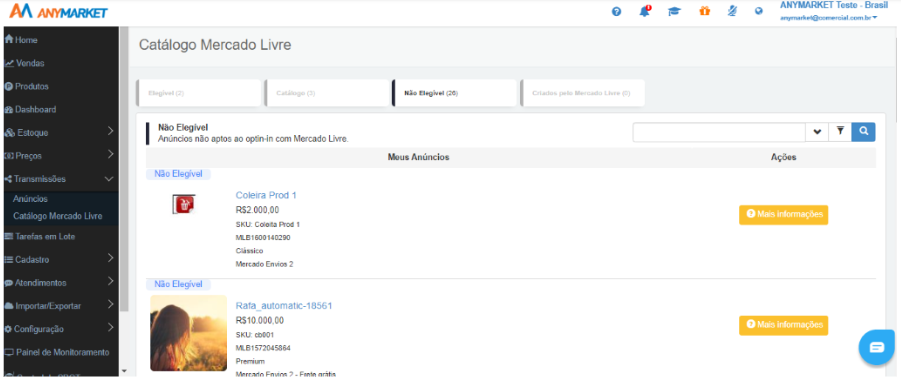The image size is (901, 378).
Task: Click the Ações column header
Action: (x=783, y=157)
